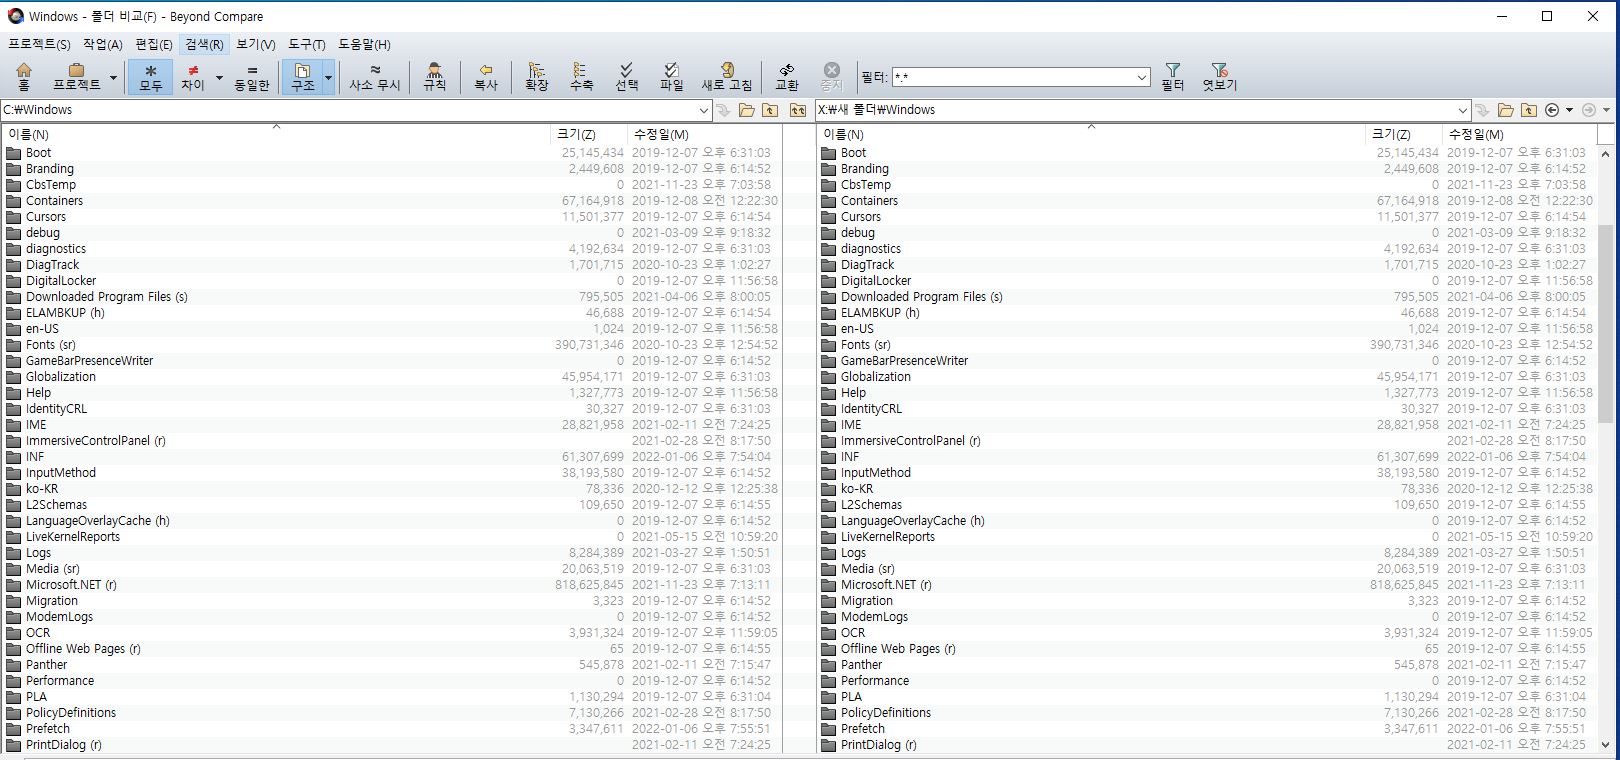Click the scrollbar down arrow in right pane
Image resolution: width=1620 pixels, height=760 pixels.
click(1606, 745)
